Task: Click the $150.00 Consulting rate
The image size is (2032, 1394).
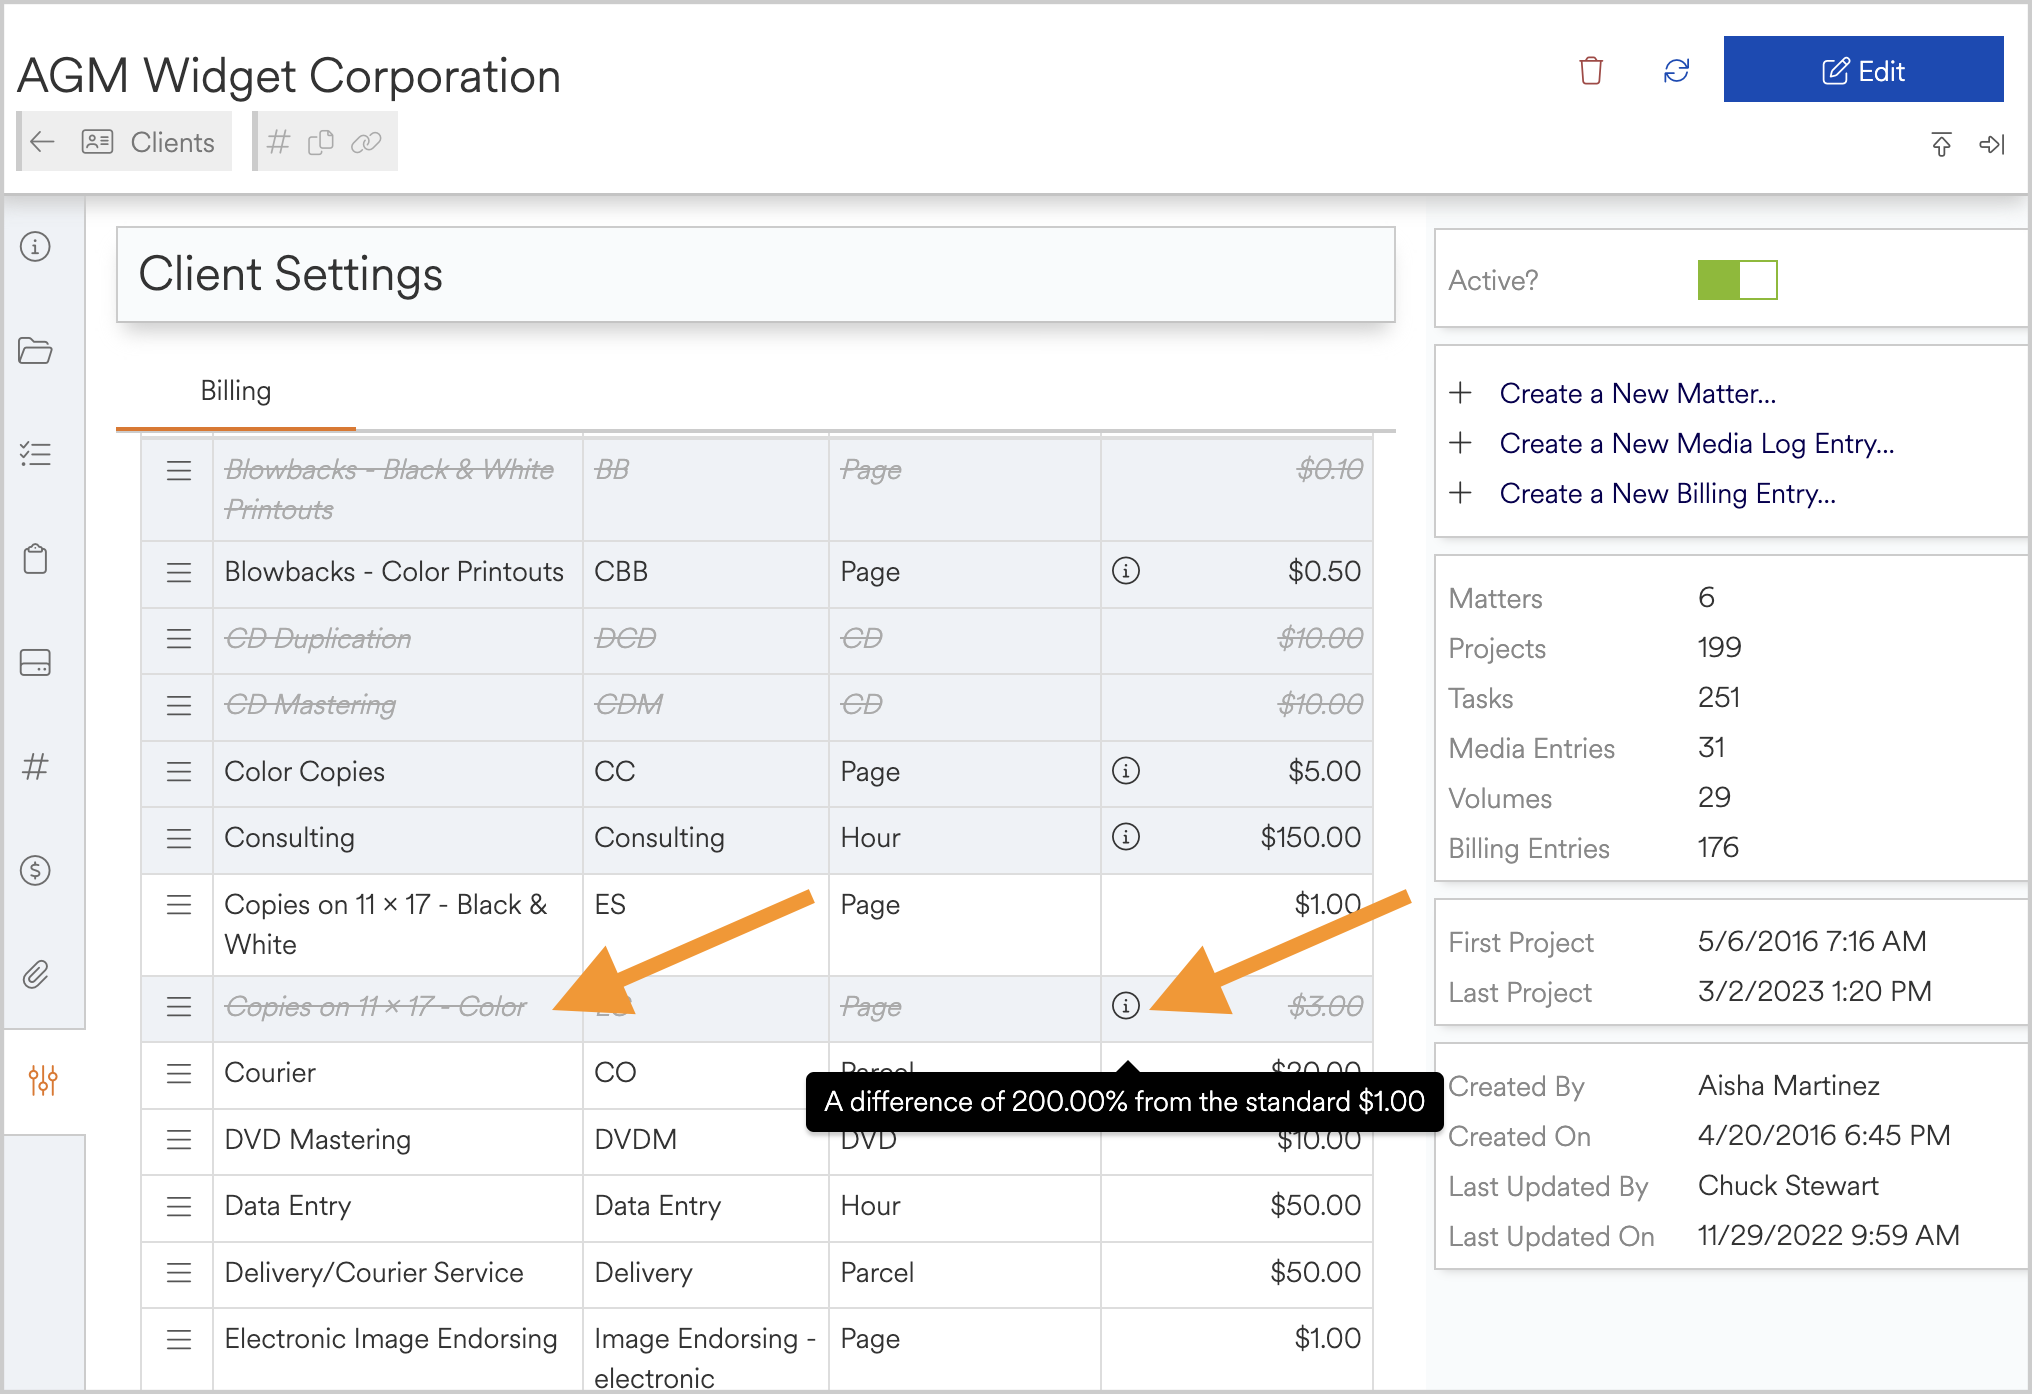Action: [1310, 837]
